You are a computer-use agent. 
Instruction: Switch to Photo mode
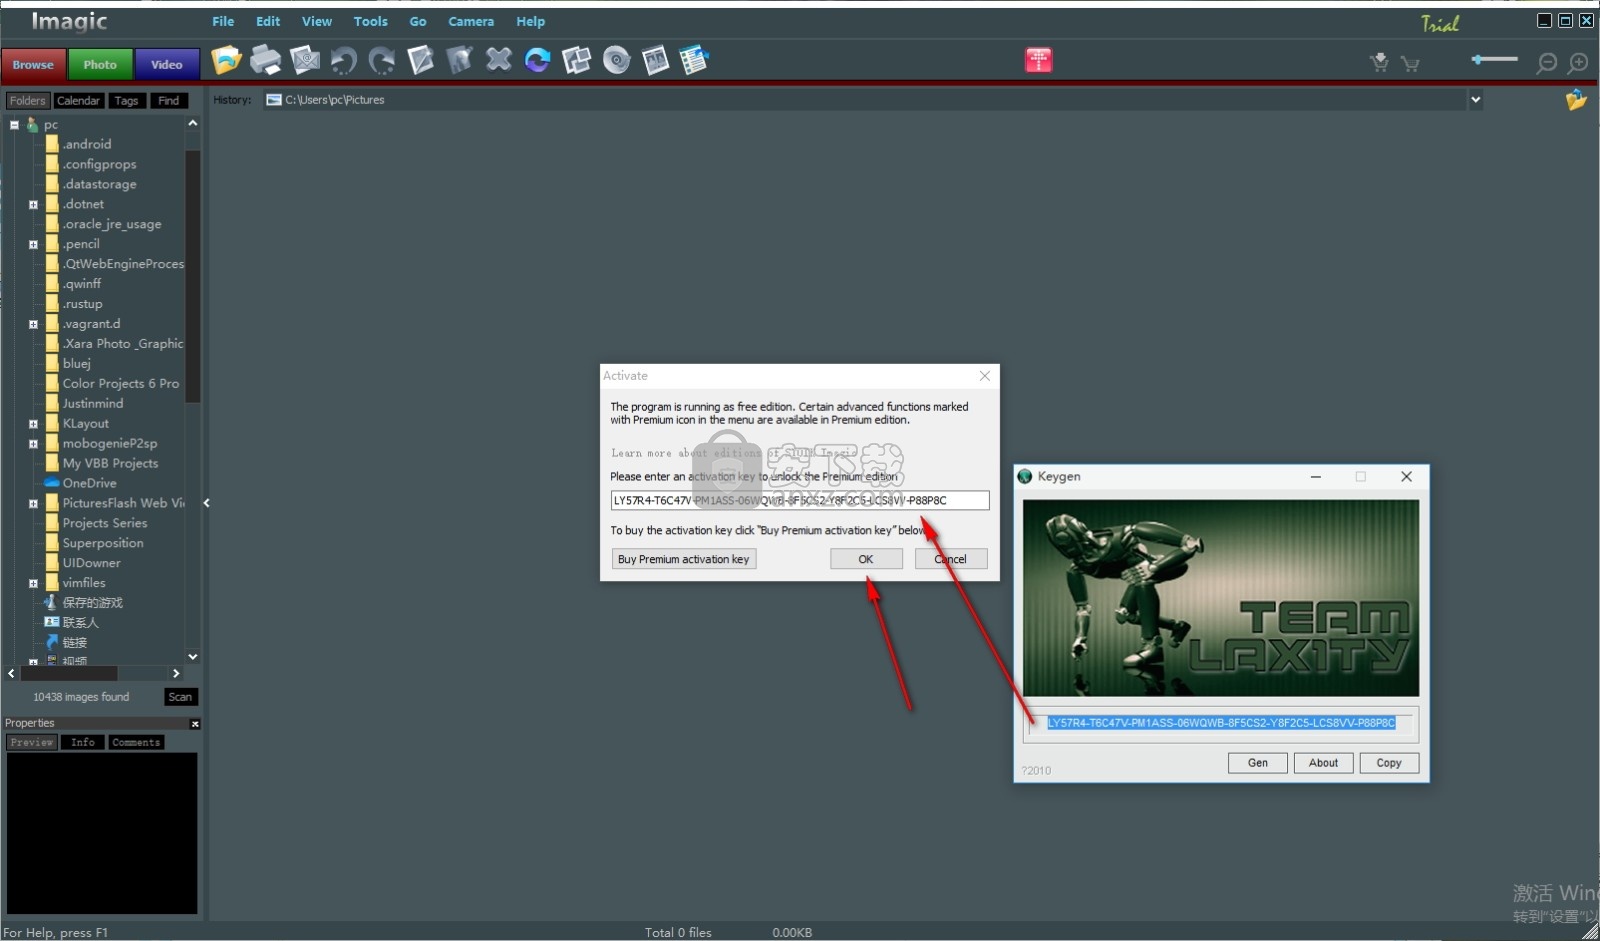coord(100,64)
